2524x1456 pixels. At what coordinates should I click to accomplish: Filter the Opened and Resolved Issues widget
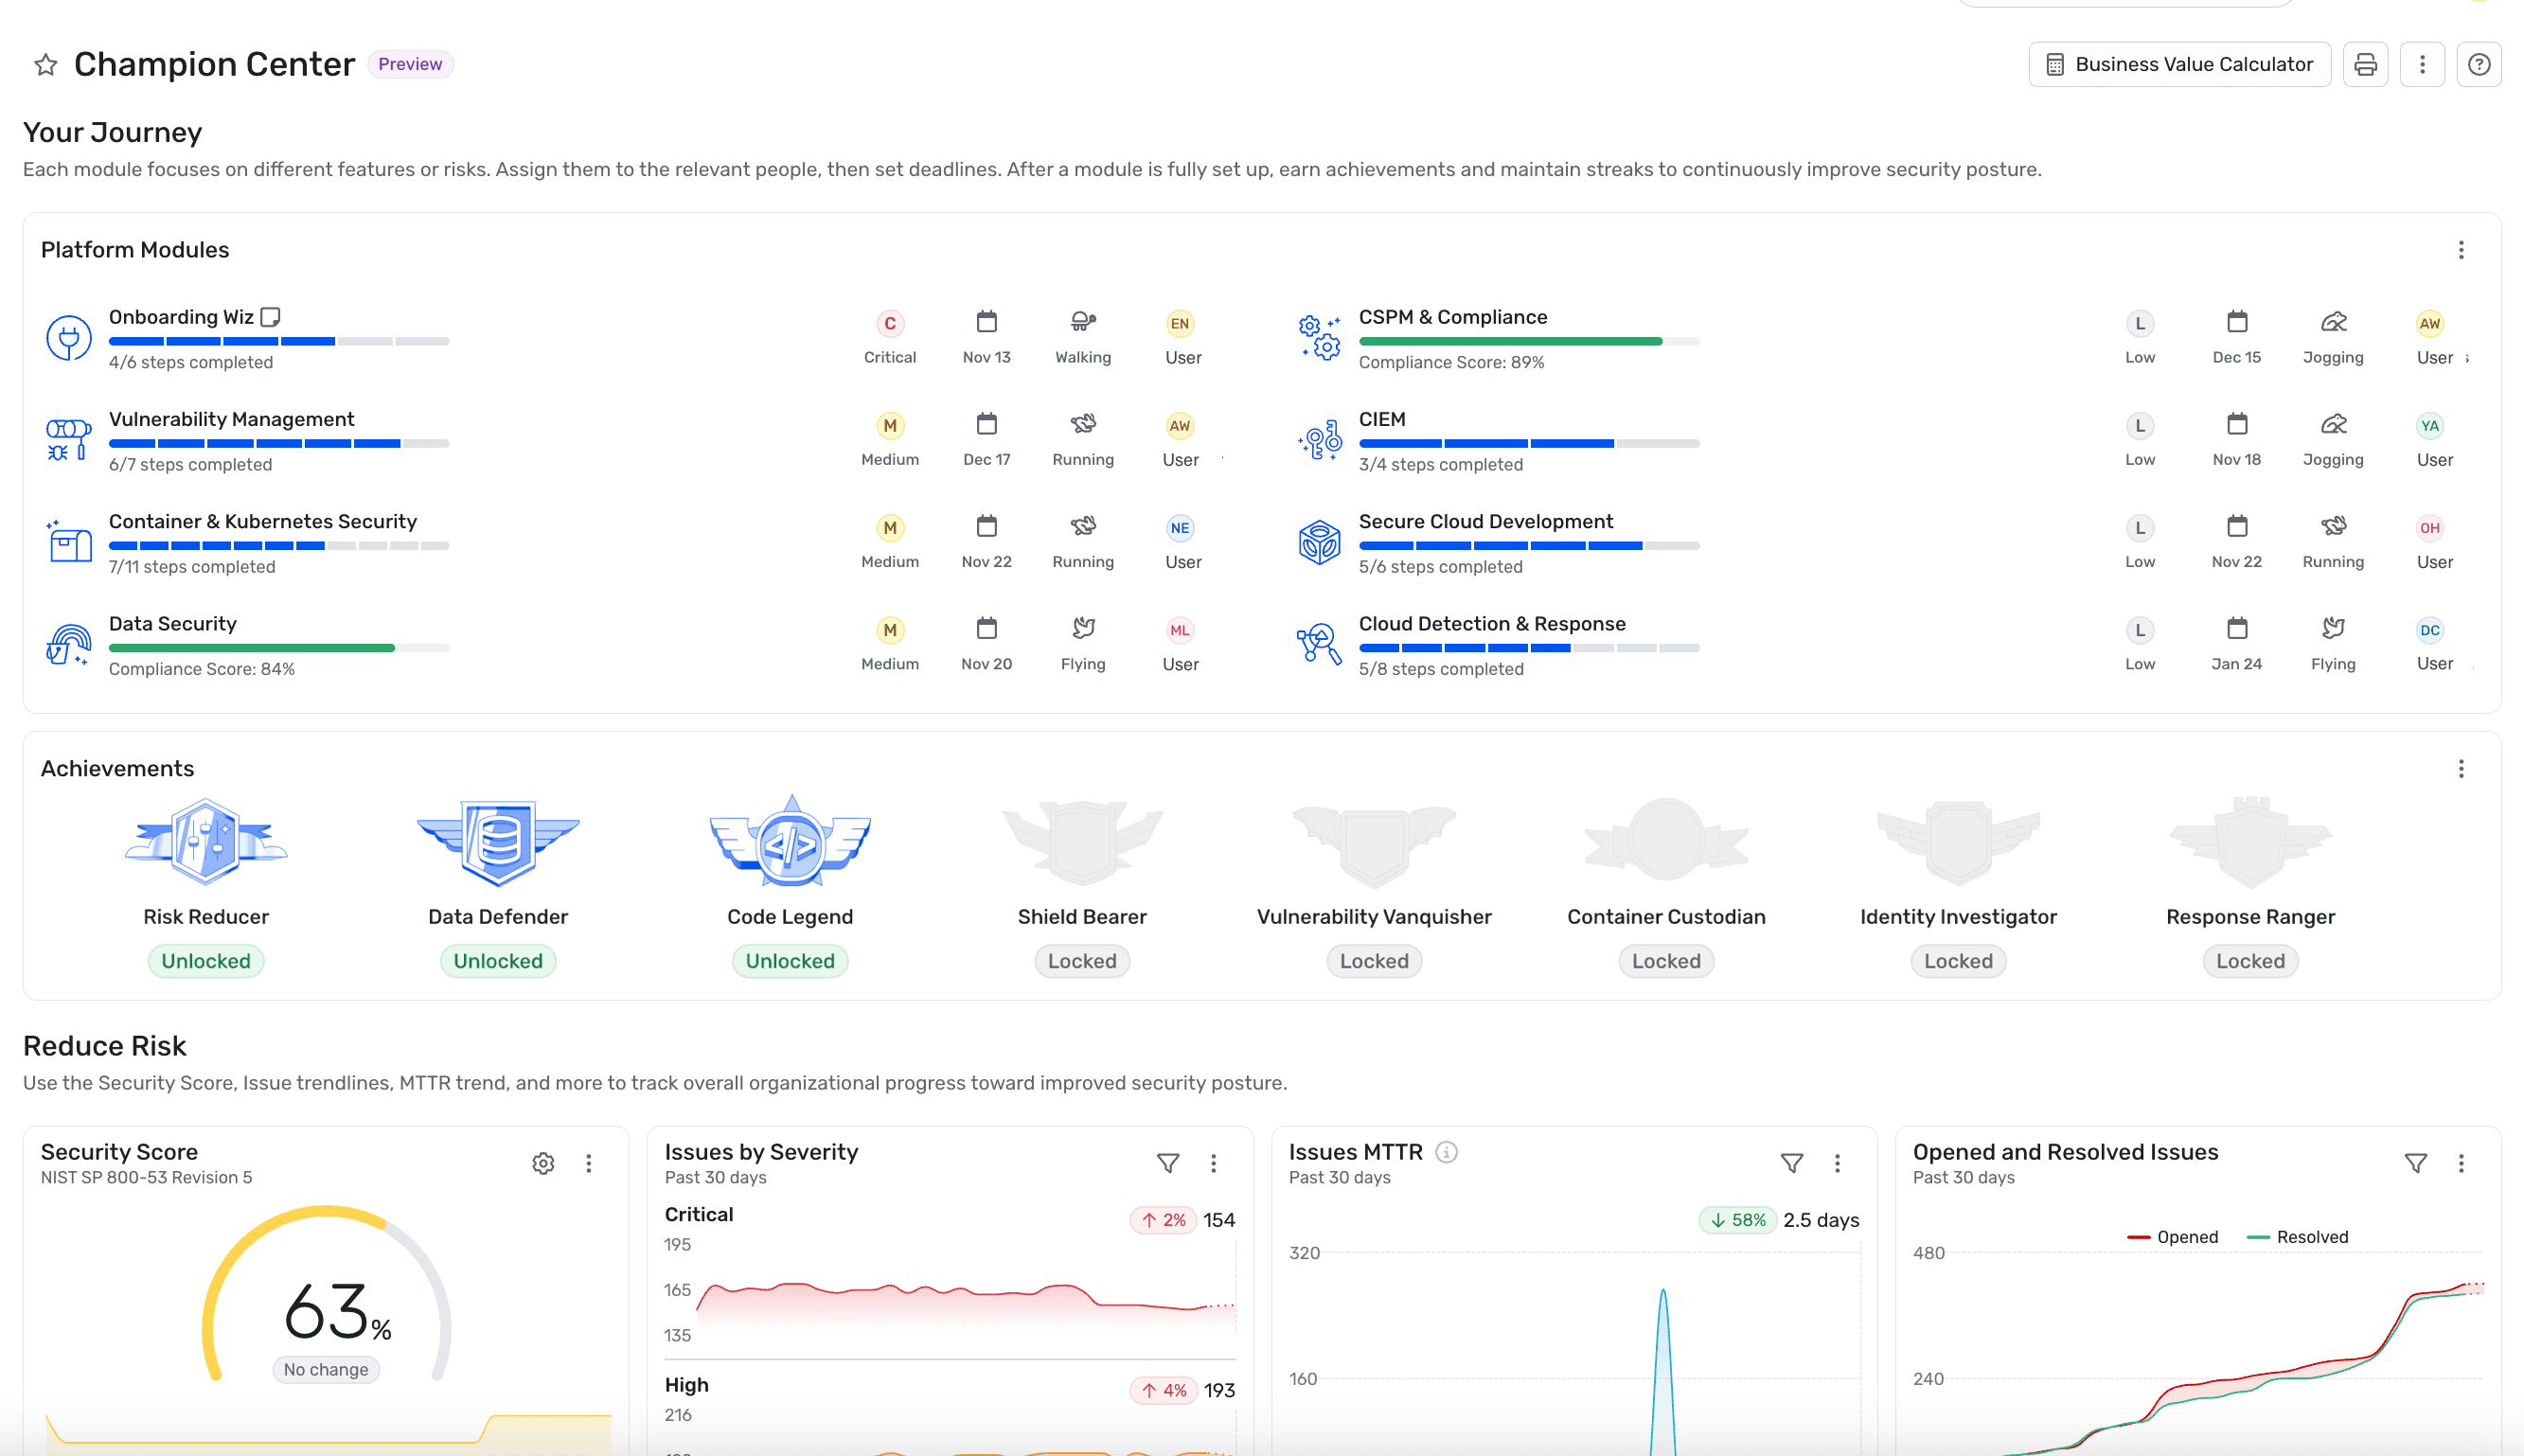point(2416,1163)
